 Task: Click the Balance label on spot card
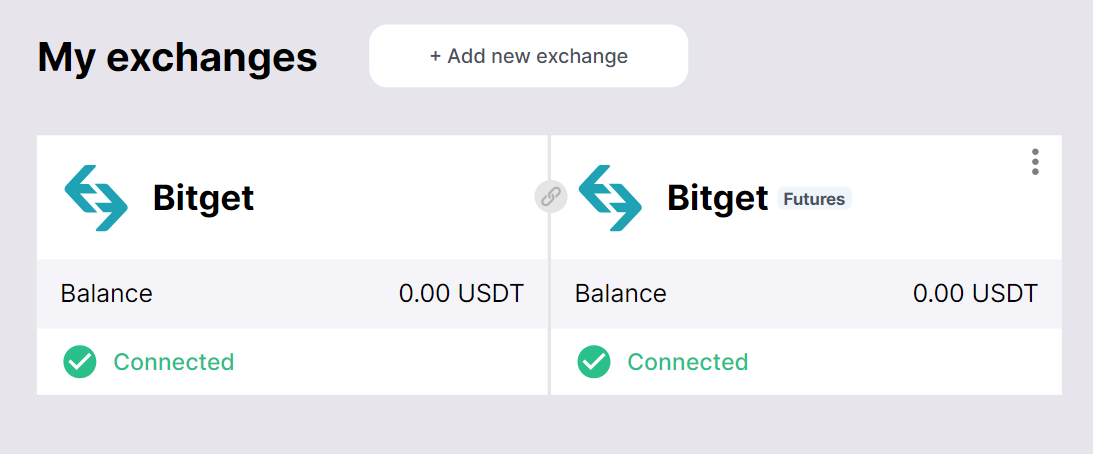[x=106, y=294]
